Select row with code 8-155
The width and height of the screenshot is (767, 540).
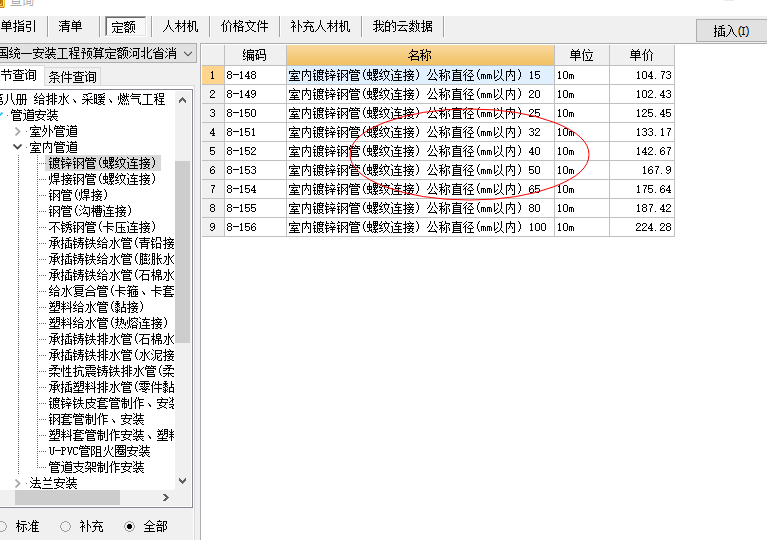[x=438, y=208]
